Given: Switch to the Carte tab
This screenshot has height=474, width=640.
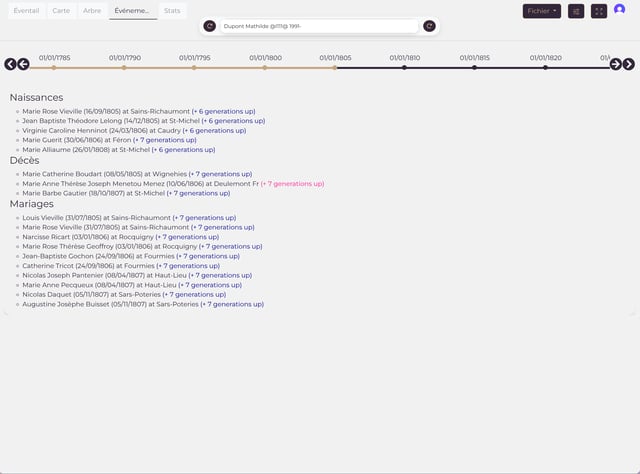Looking at the screenshot, I should (61, 11).
